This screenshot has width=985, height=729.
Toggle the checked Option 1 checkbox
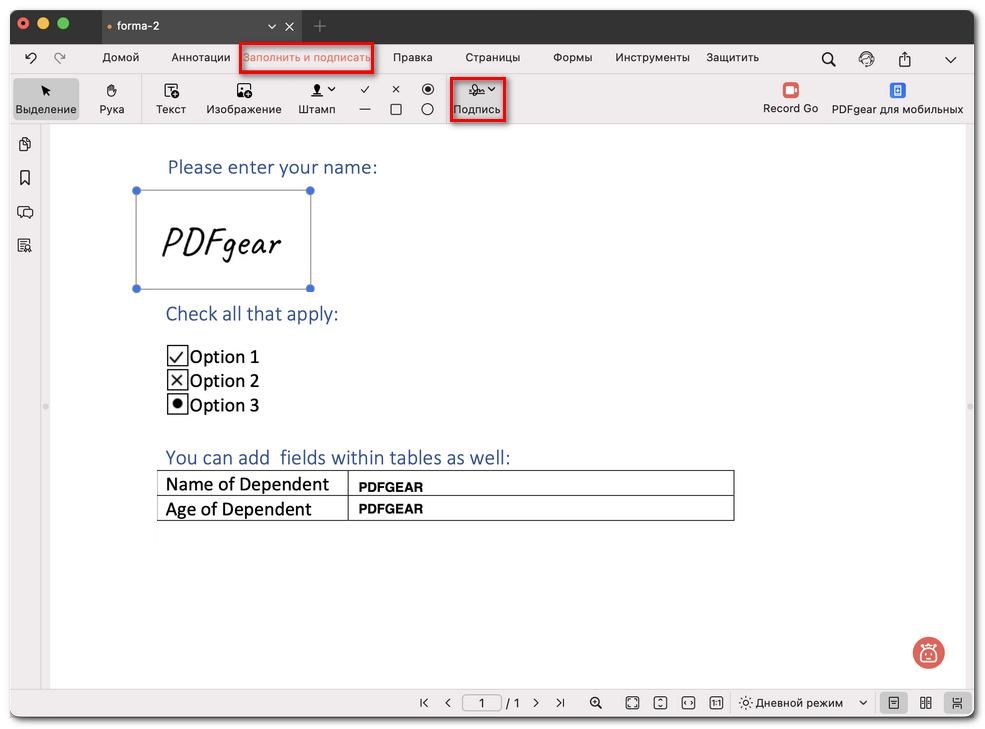(176, 356)
